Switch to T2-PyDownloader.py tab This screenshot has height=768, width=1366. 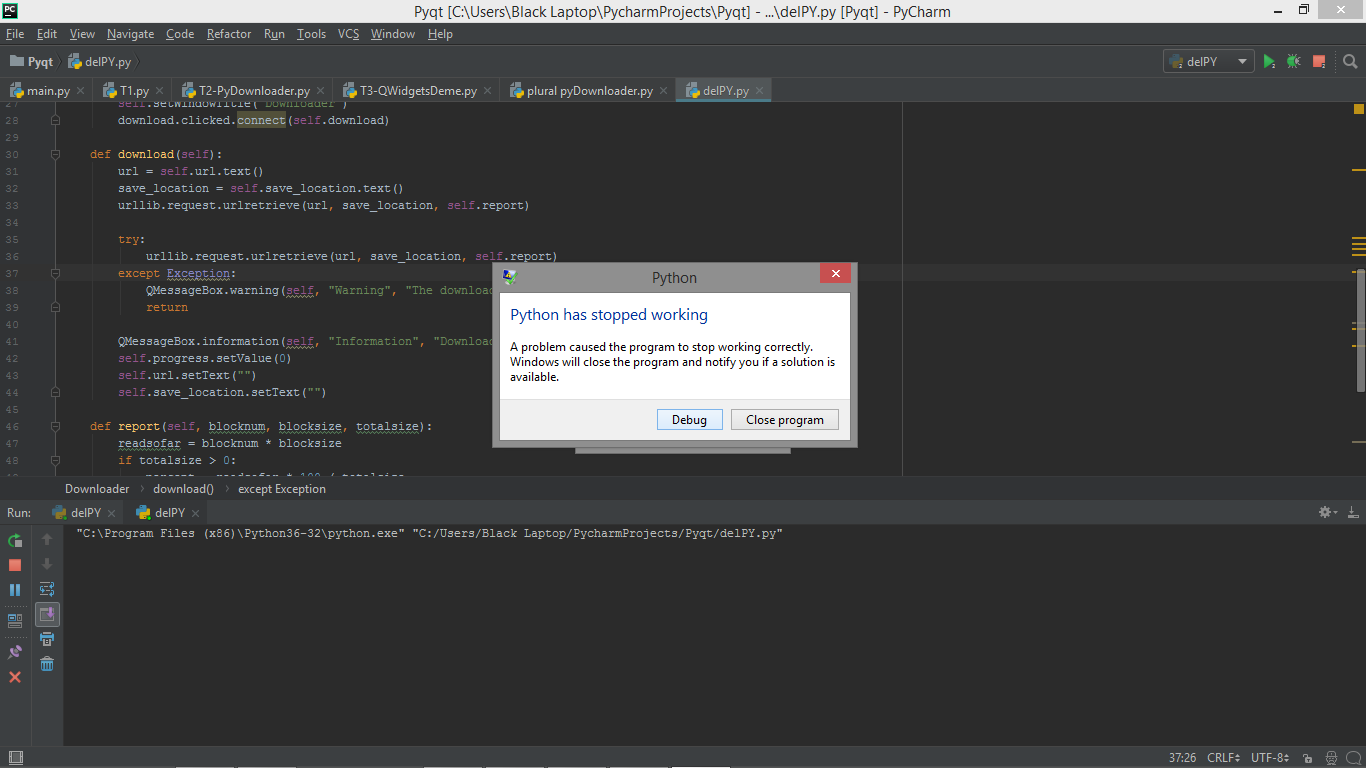(x=254, y=91)
